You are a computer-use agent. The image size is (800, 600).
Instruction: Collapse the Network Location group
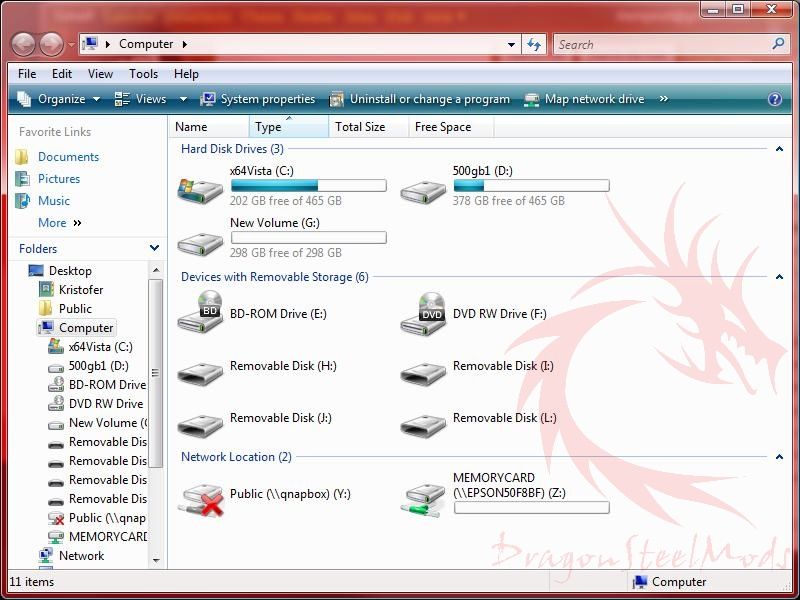pyautogui.click(x=779, y=457)
